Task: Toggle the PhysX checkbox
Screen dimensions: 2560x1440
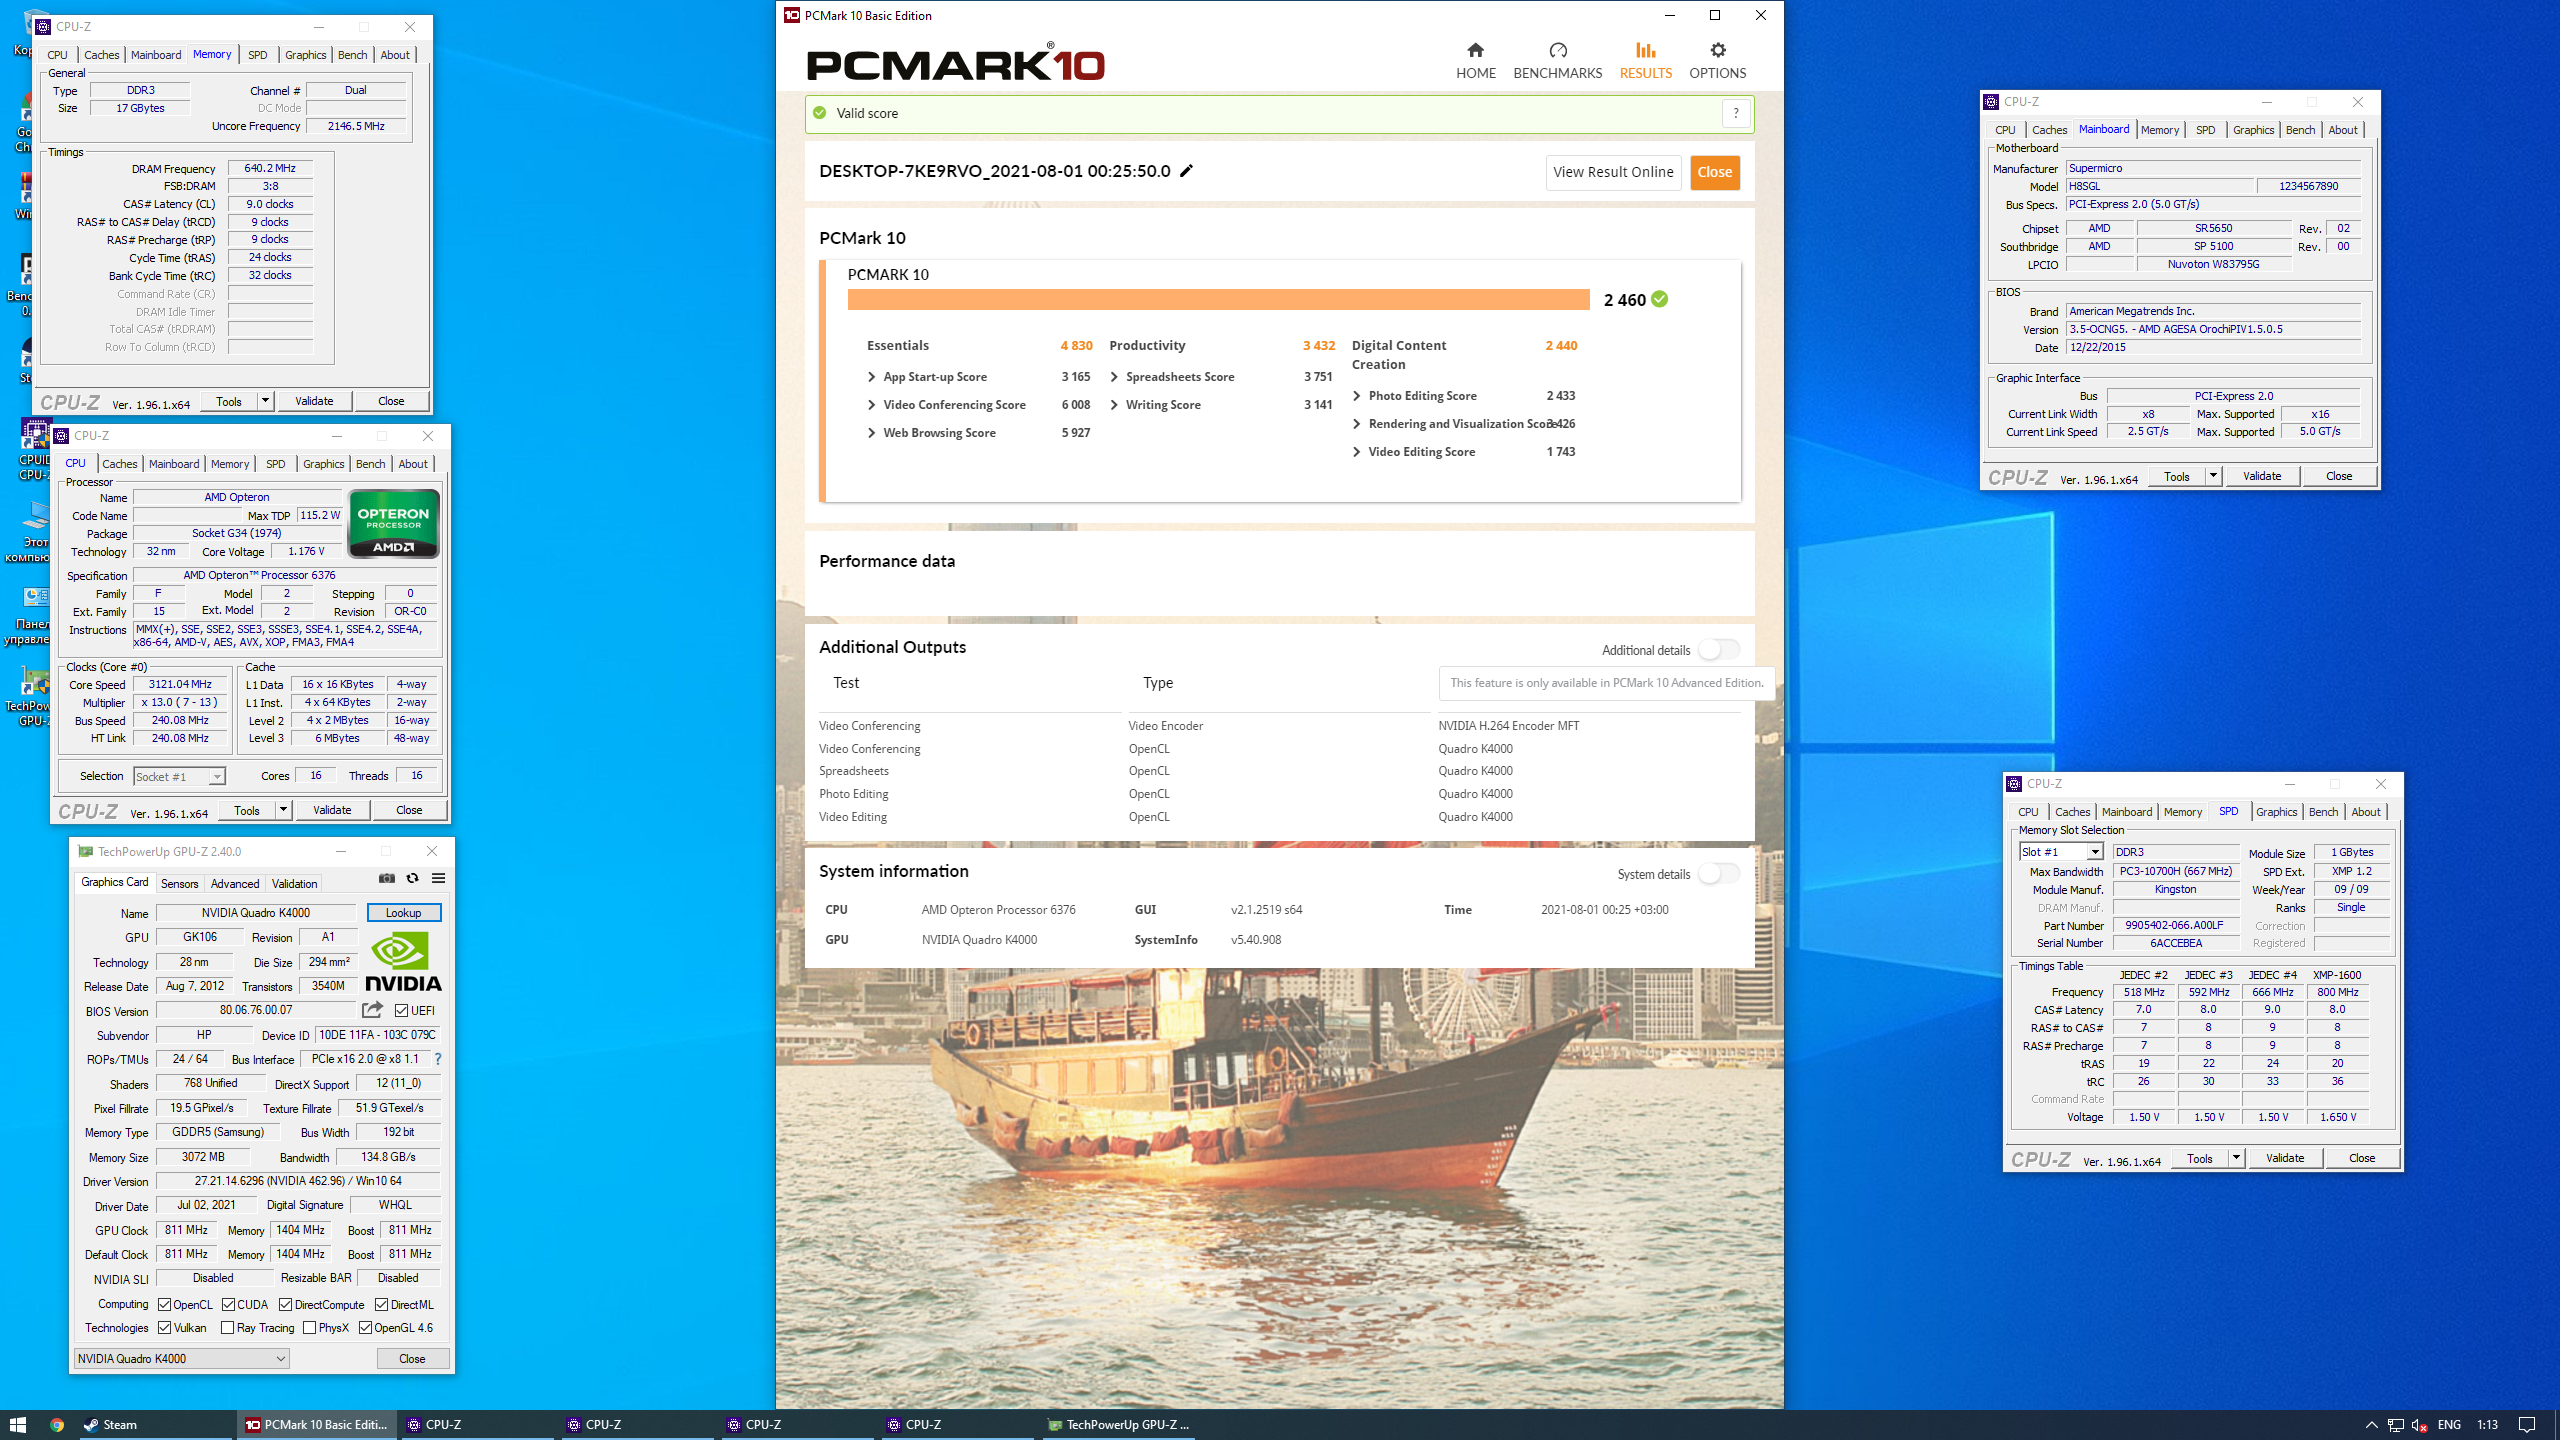Action: click(309, 1327)
